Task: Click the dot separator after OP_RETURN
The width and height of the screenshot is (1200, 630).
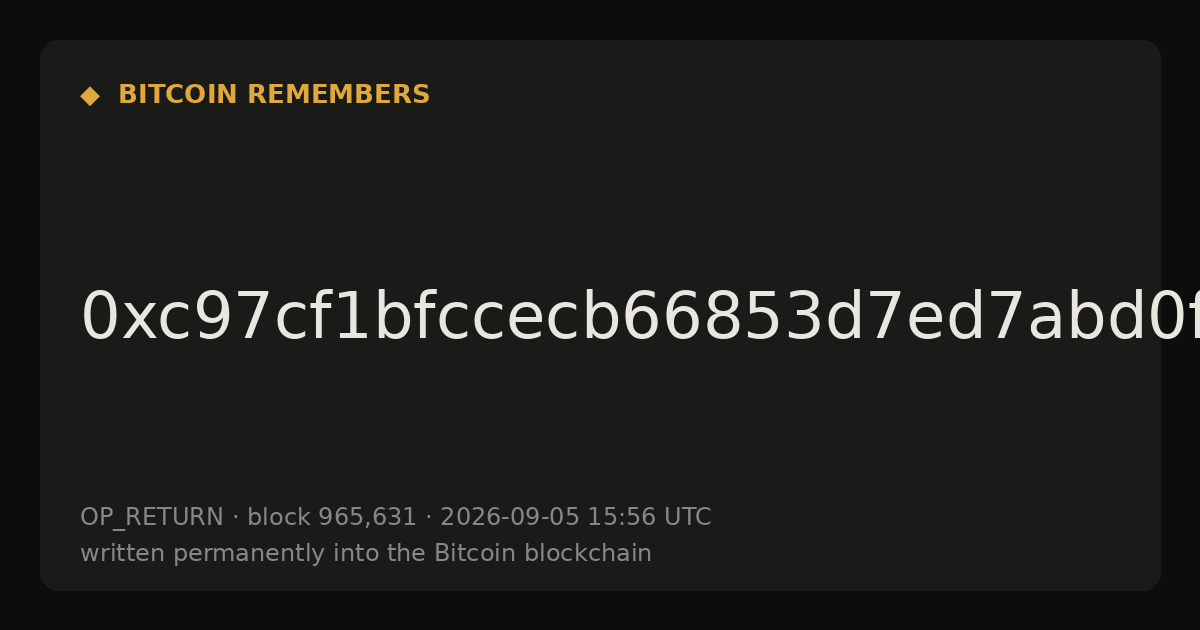Action: pyautogui.click(x=235, y=518)
